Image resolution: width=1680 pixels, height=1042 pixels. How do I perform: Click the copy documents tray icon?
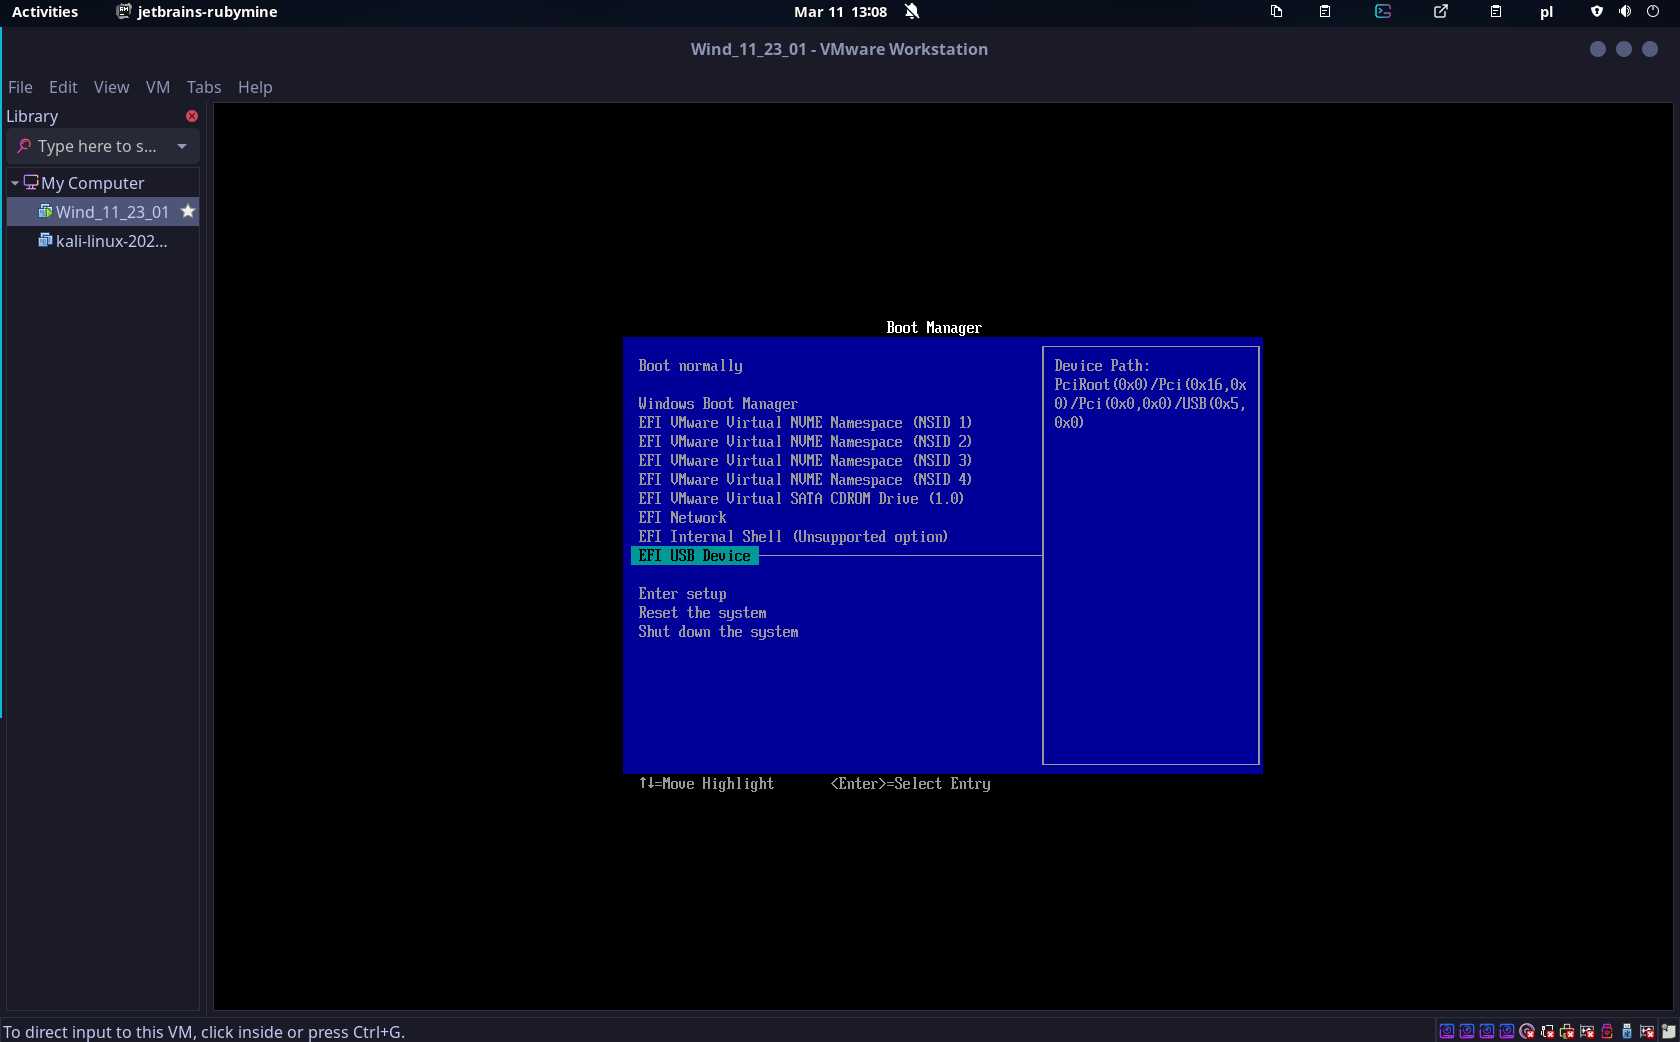tap(1276, 12)
